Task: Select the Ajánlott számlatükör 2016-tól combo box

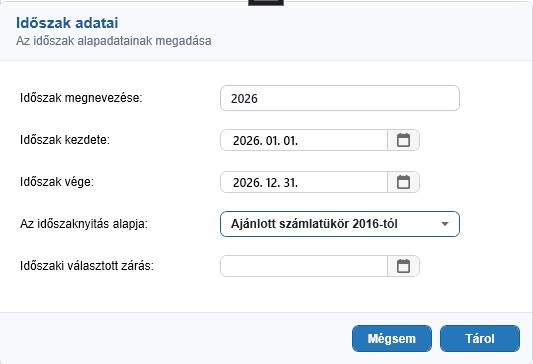Action: pos(340,224)
